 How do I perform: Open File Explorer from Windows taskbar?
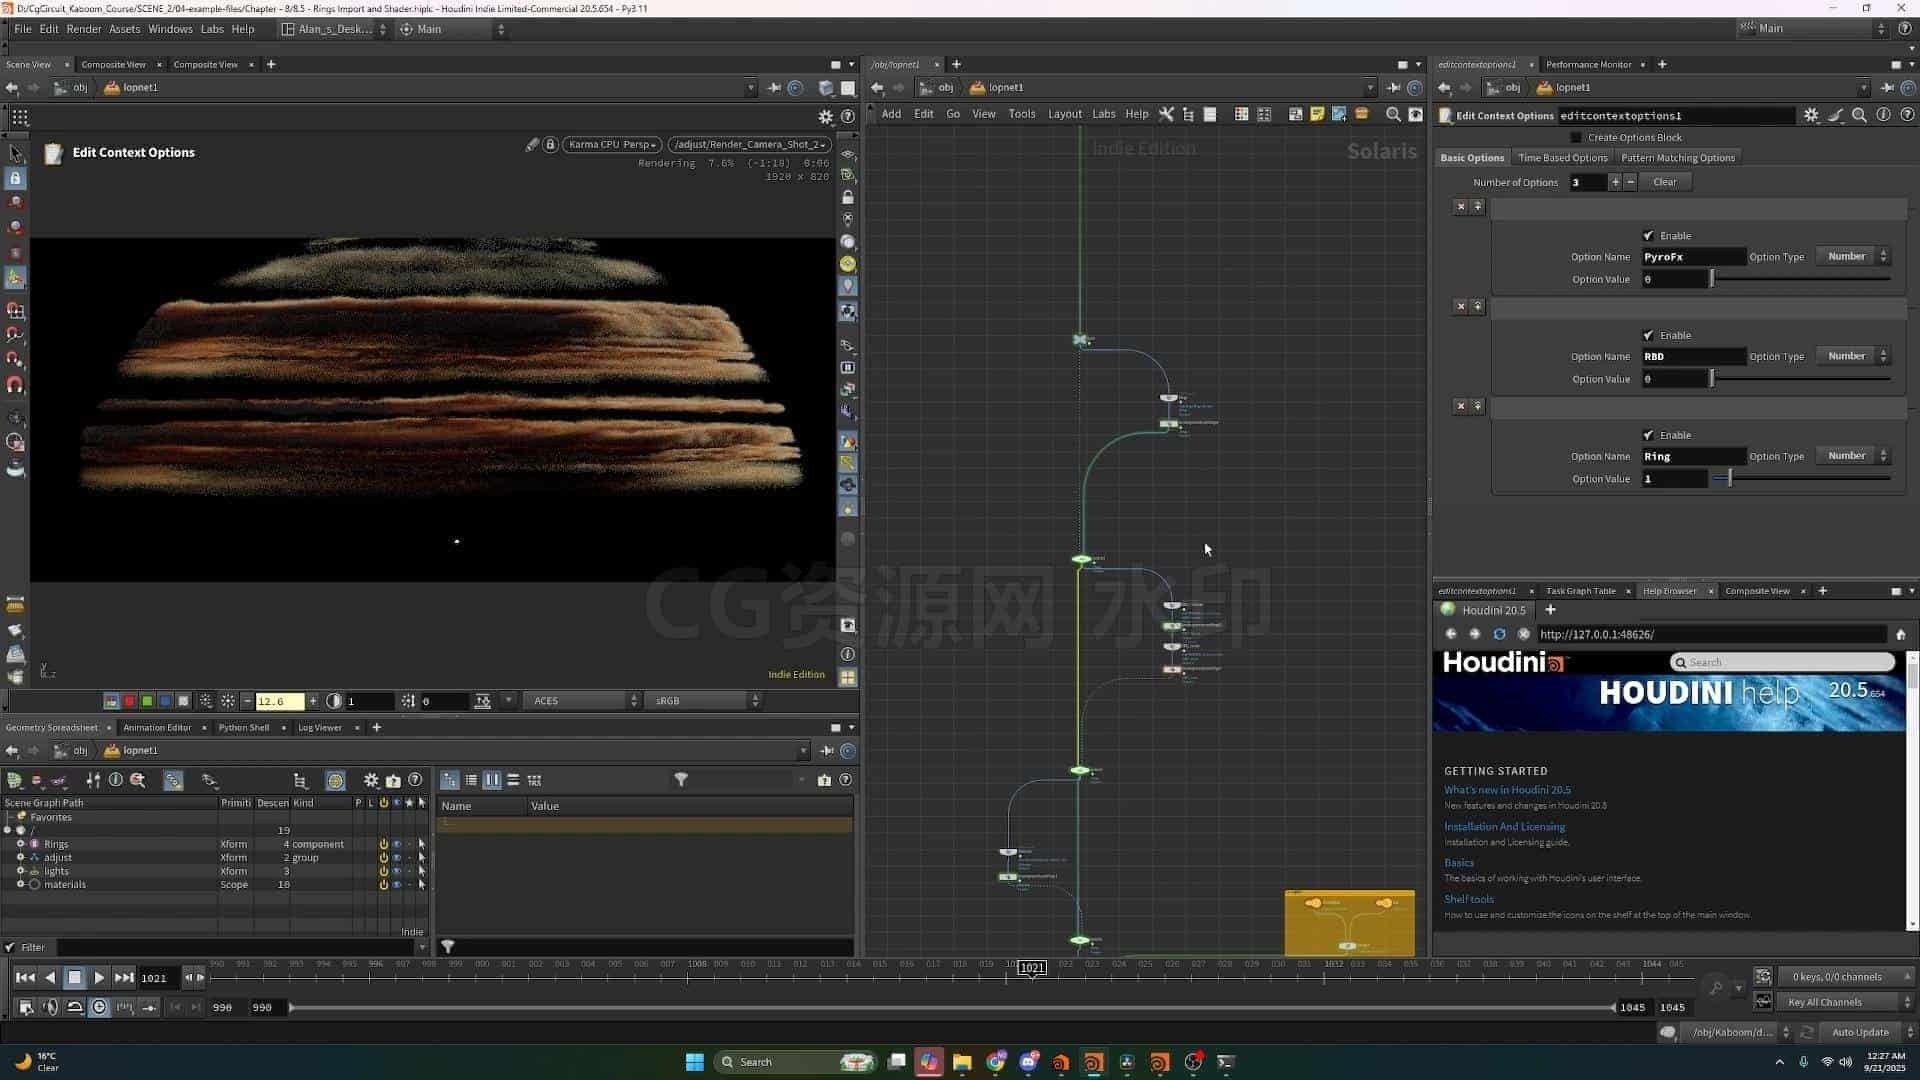tap(962, 1062)
